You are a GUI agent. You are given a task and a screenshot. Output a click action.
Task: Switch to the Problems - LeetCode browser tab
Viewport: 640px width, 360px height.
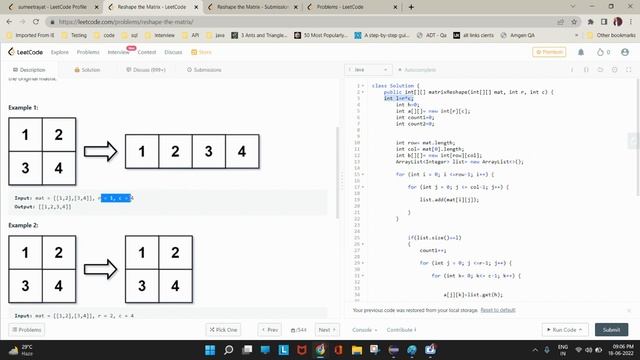[352, 7]
